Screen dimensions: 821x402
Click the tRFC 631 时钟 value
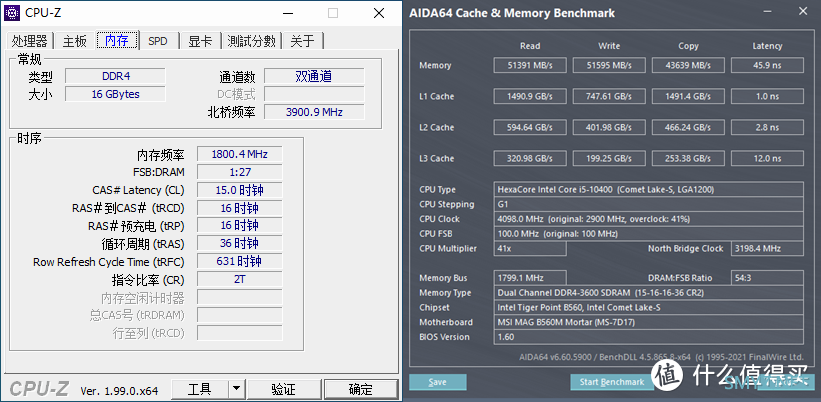239,261
